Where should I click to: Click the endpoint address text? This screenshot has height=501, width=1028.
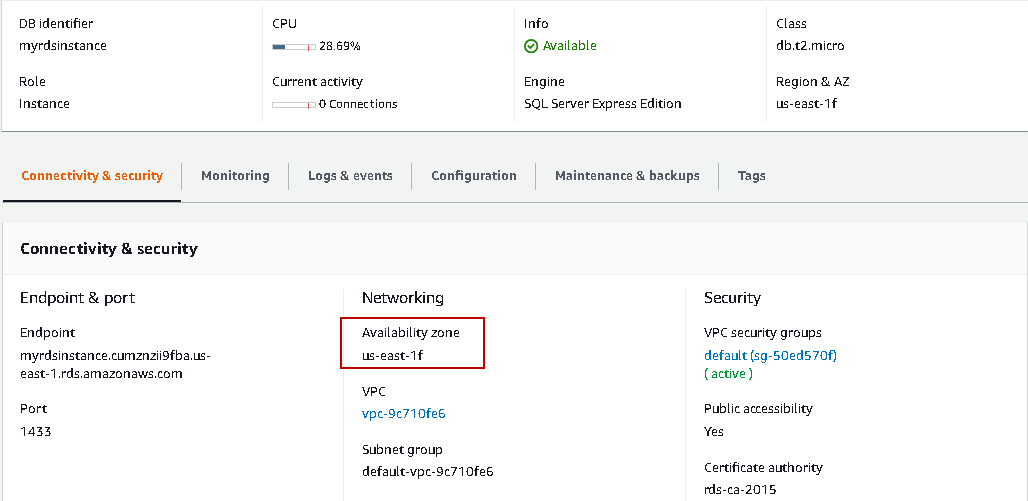click(115, 365)
